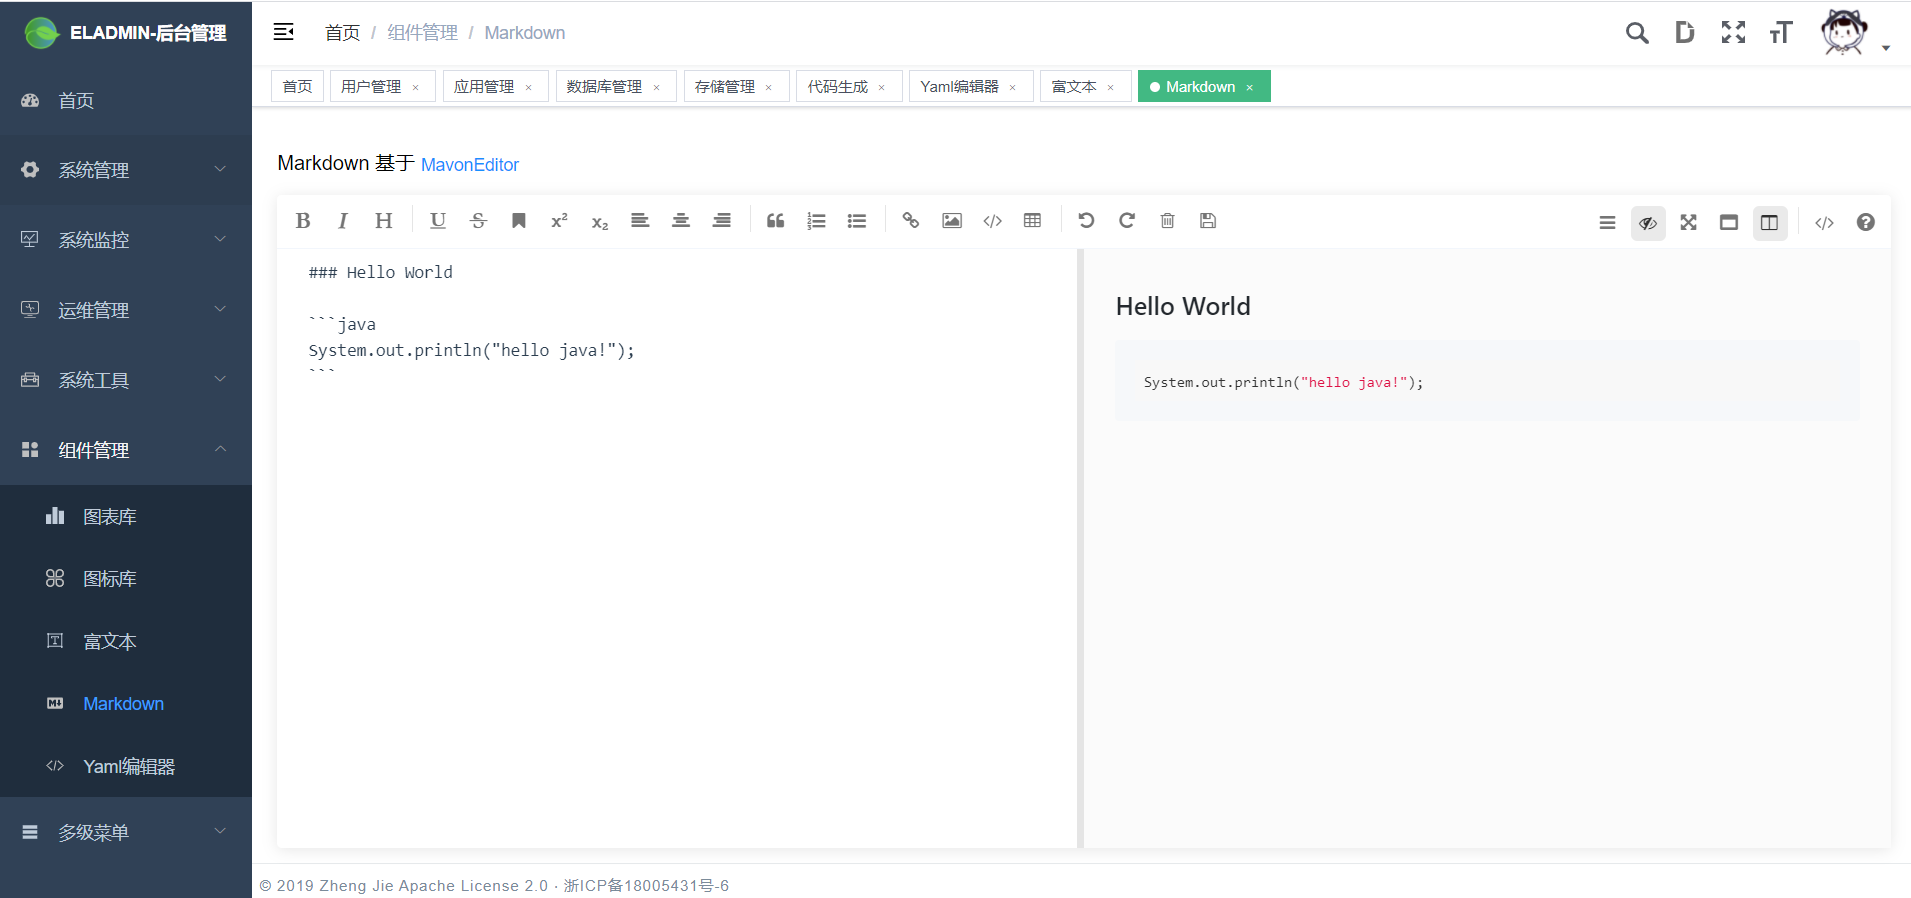Insert a blockquote
This screenshot has height=898, width=1911.
776,221
